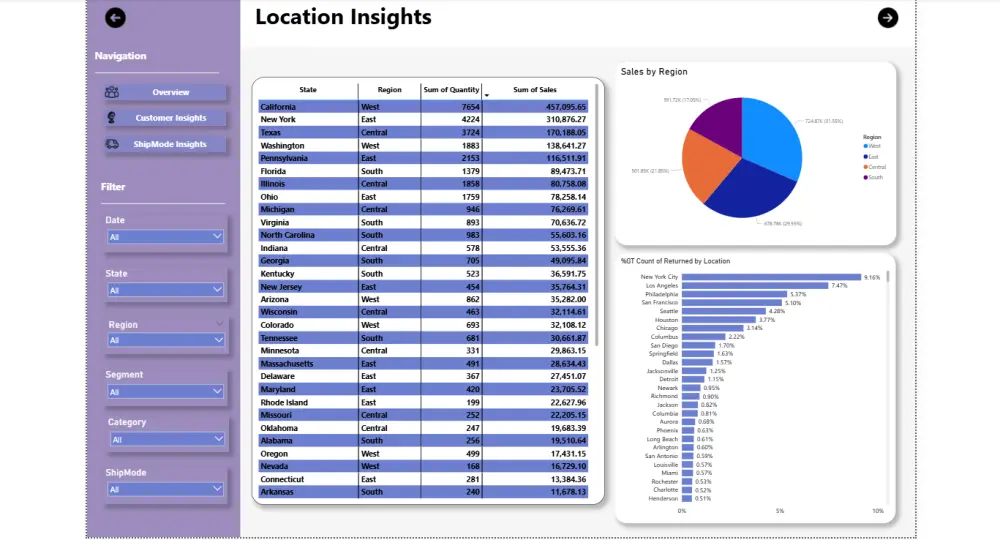
Task: Click the 310,876.27 sales value
Action: click(566, 119)
